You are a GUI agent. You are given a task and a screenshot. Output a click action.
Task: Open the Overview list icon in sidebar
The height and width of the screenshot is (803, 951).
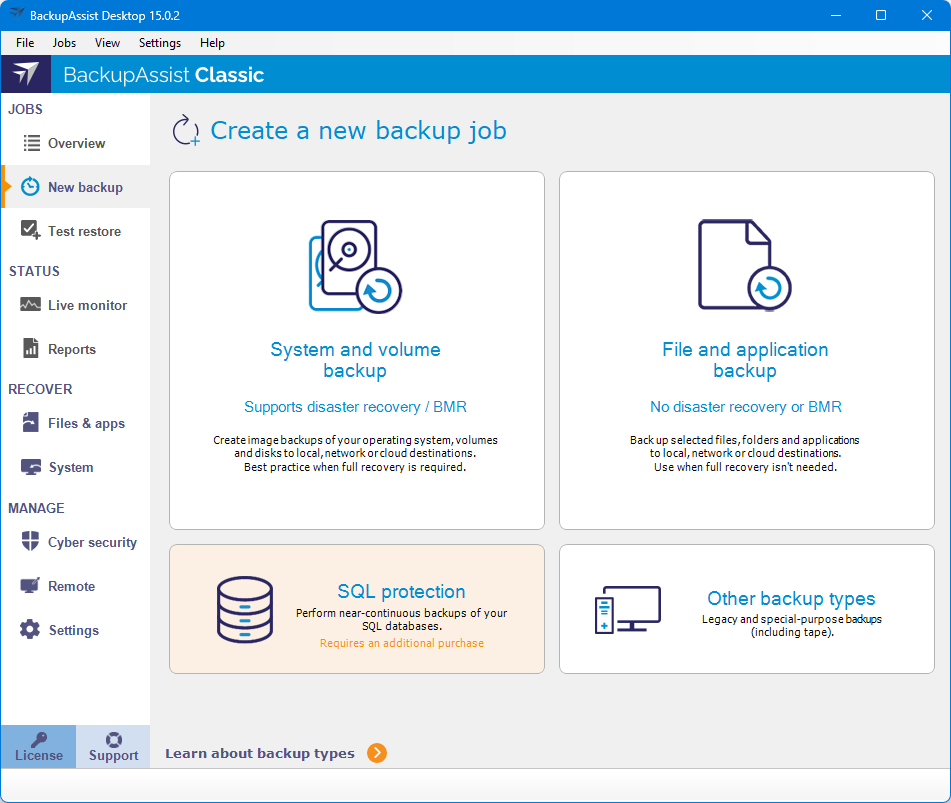click(31, 143)
